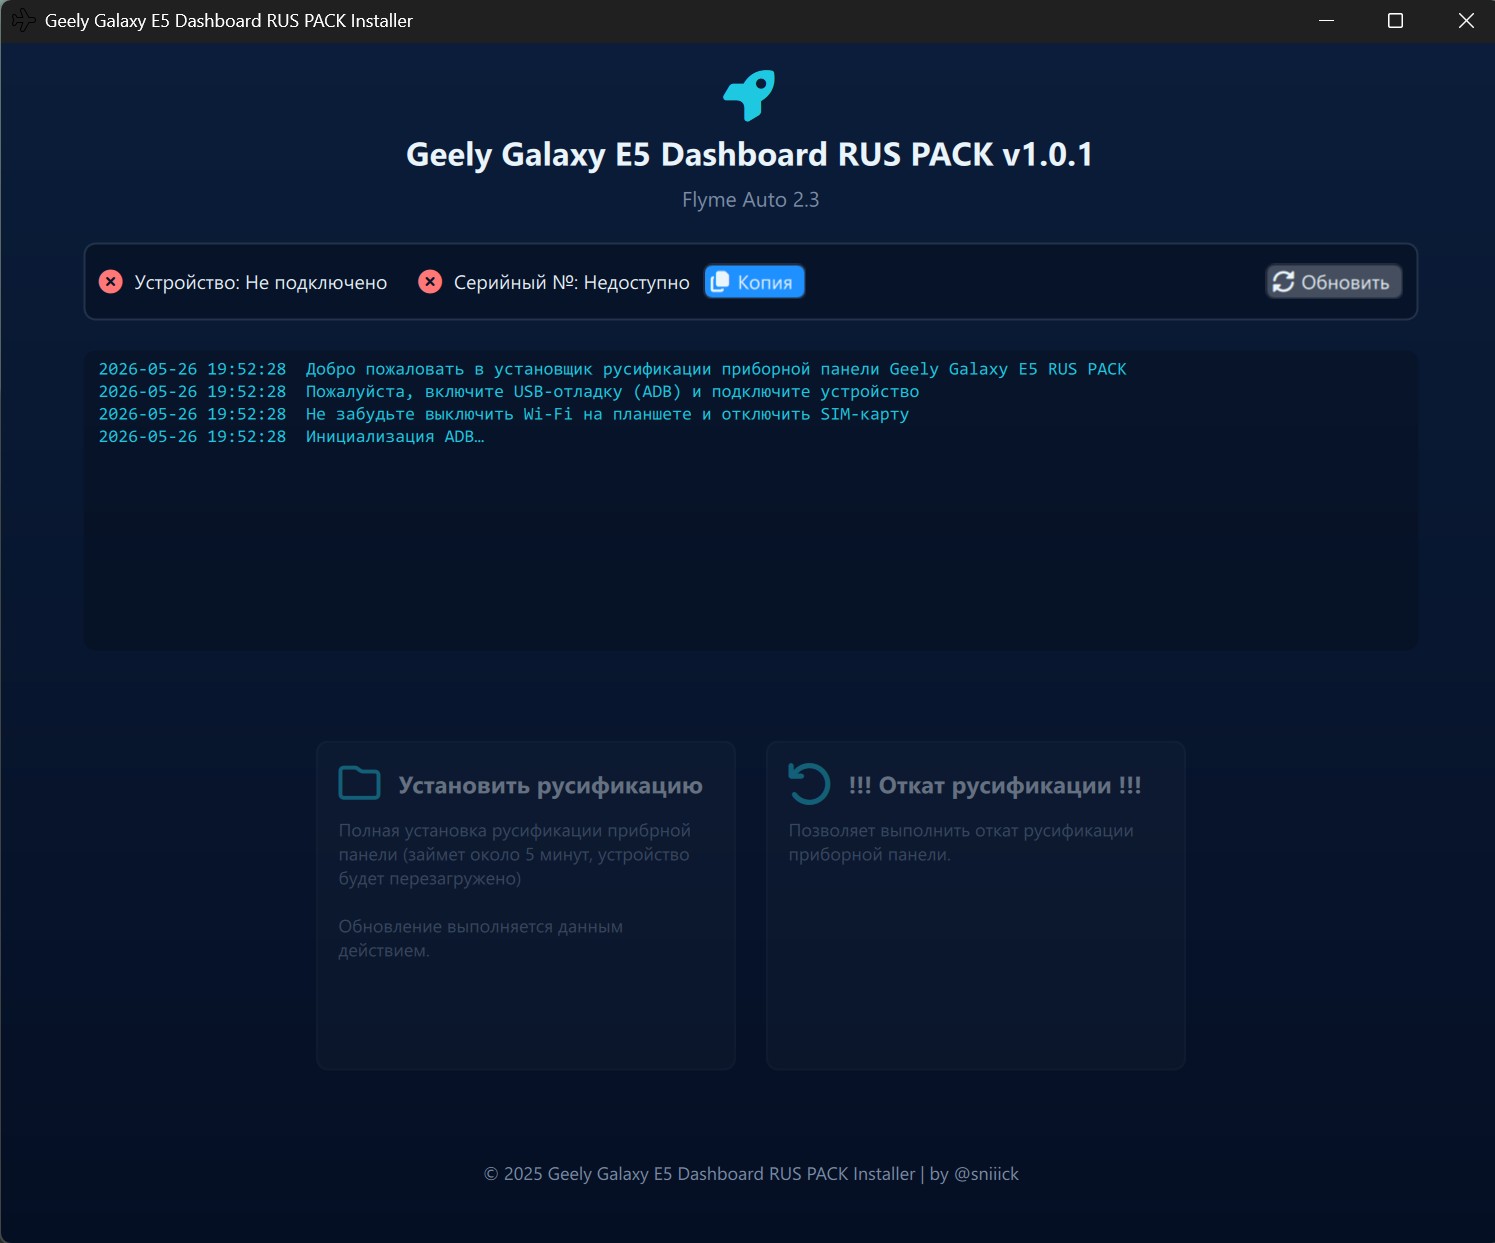Image resolution: width=1495 pixels, height=1243 pixels.
Task: Minimize the installer window
Action: pyautogui.click(x=1327, y=21)
